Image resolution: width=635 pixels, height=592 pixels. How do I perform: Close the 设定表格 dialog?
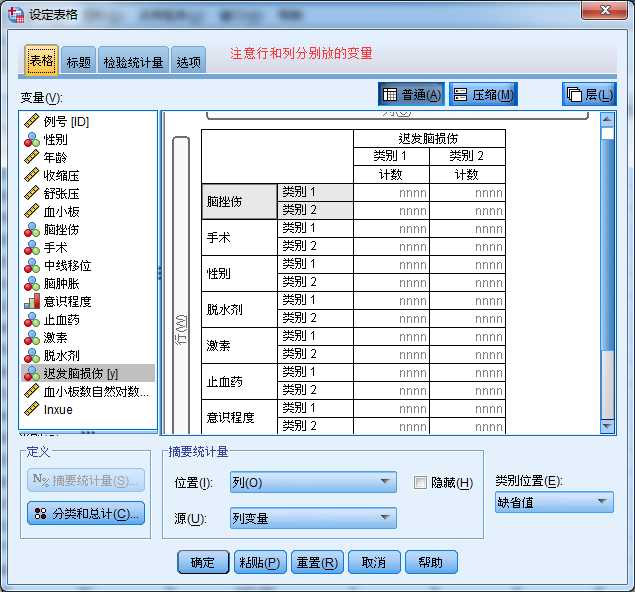click(604, 10)
